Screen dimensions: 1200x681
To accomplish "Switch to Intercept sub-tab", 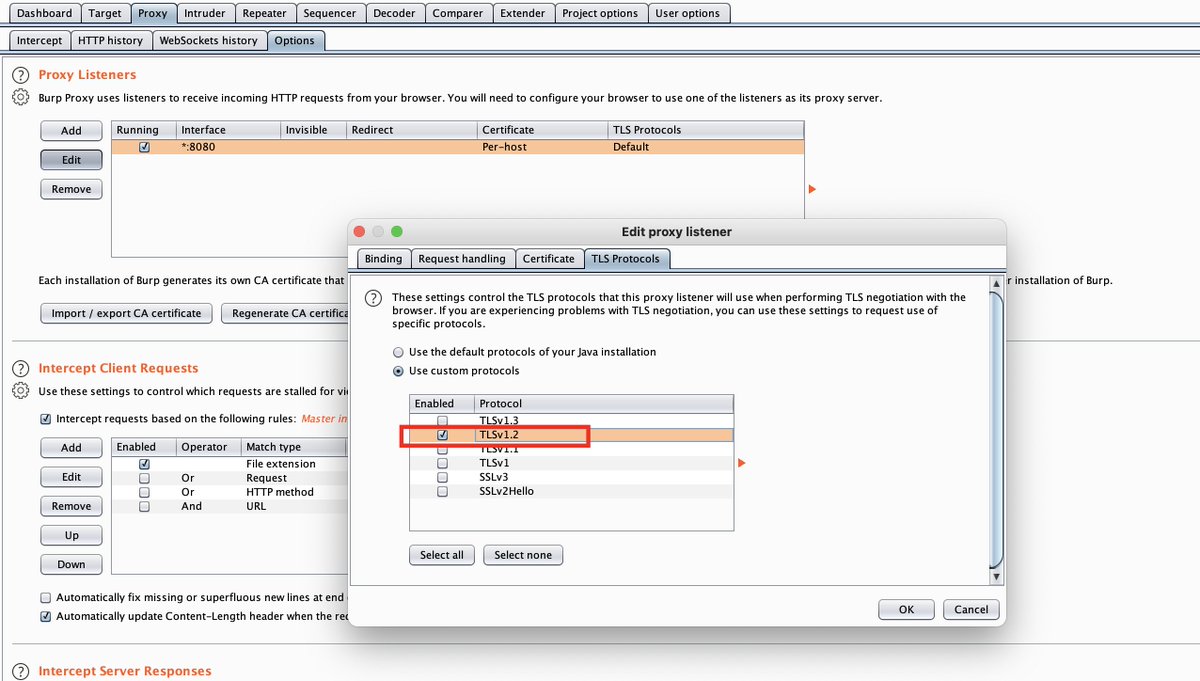I will tap(40, 40).
